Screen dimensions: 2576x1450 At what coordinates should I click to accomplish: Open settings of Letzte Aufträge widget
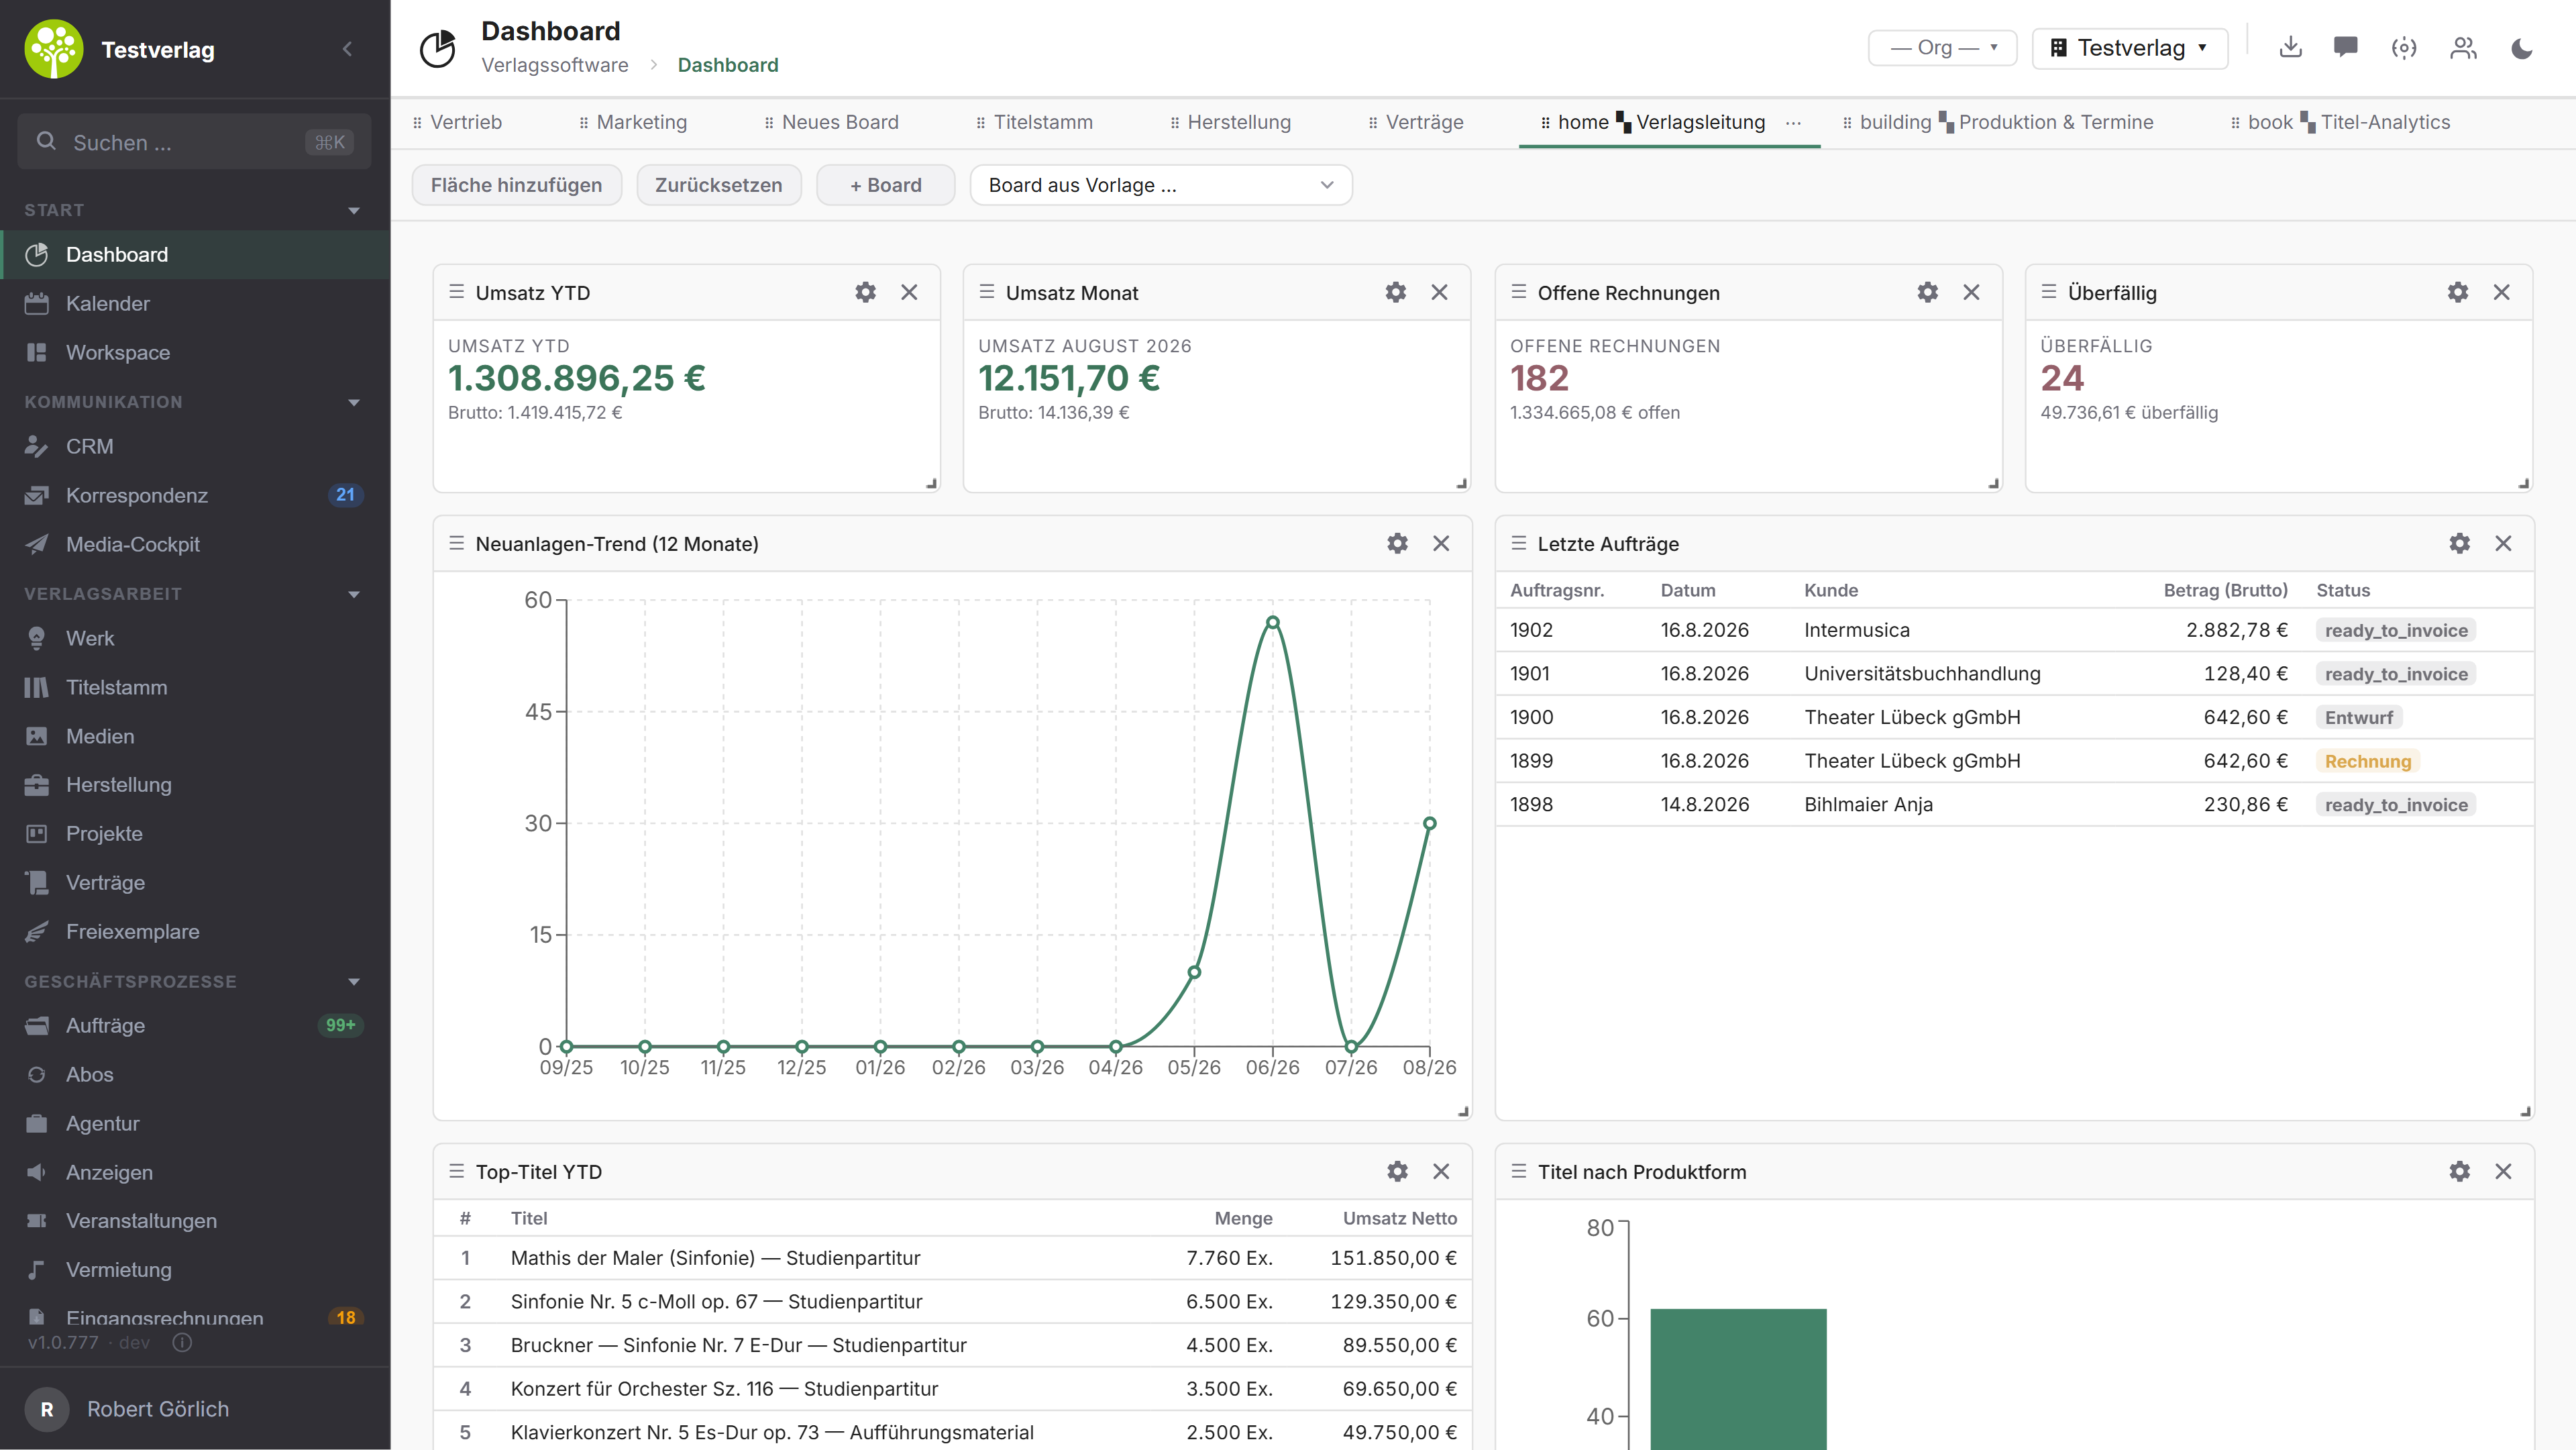tap(2460, 543)
